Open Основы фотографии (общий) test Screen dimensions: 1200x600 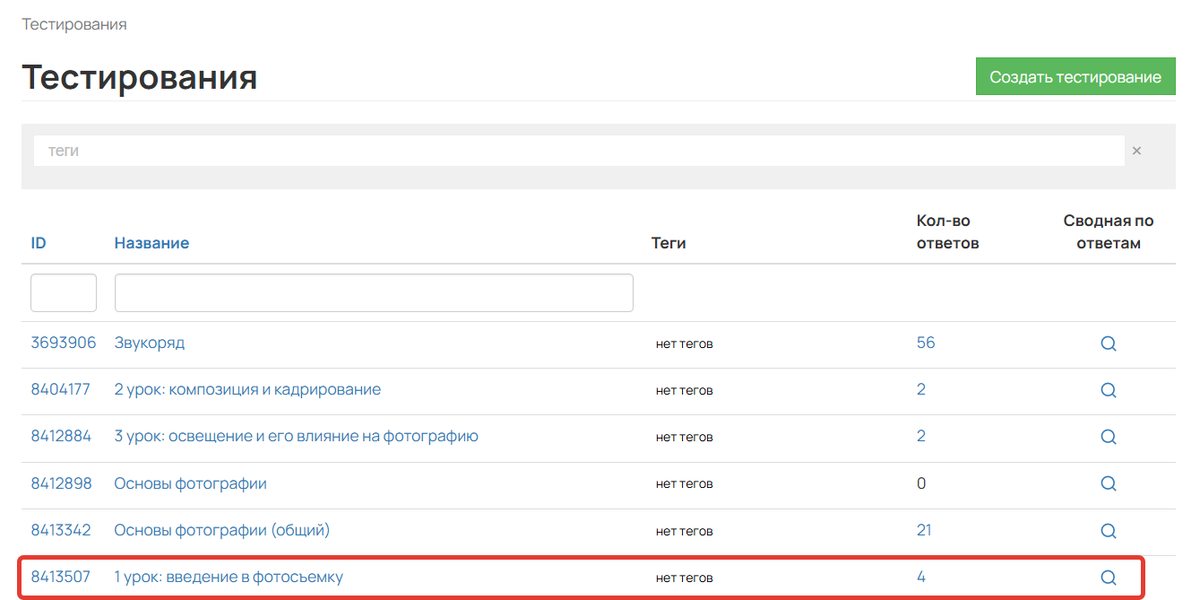221,530
